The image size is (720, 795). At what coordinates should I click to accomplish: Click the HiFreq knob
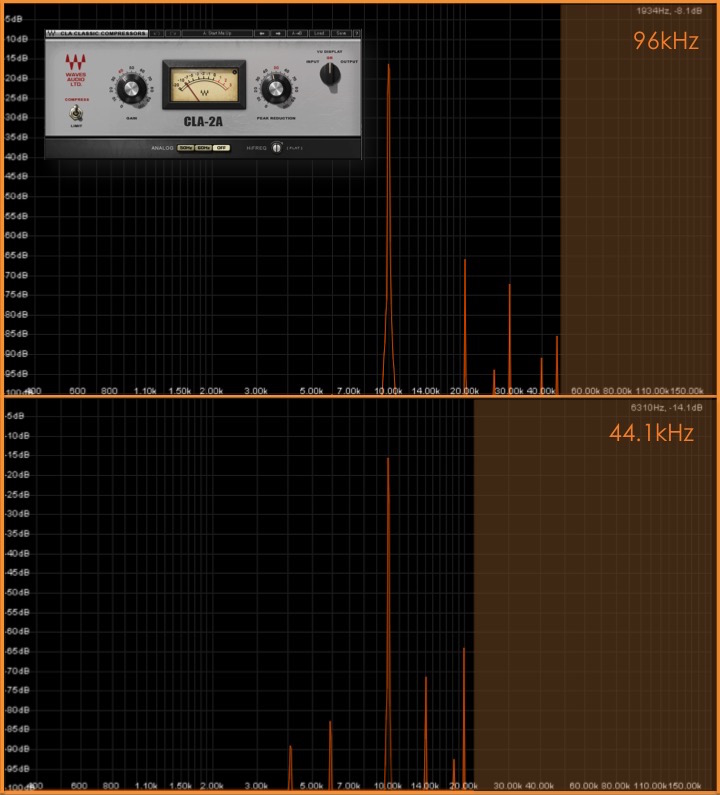(x=276, y=148)
